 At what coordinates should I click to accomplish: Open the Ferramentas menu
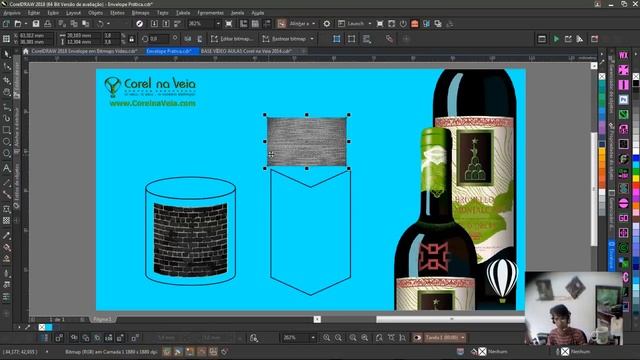[x=210, y=13]
